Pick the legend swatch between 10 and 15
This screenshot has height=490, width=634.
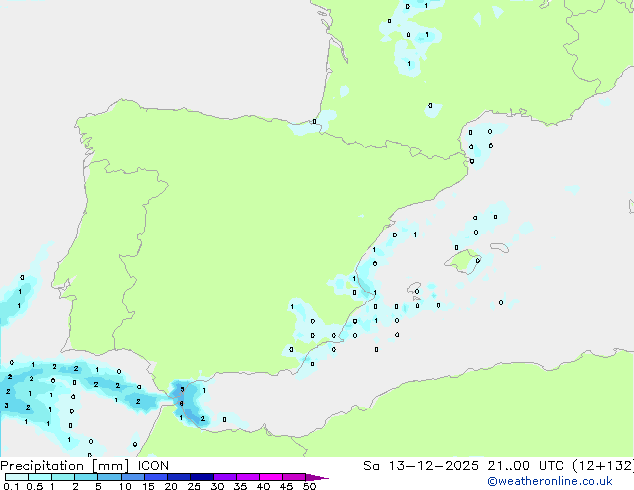(133, 477)
